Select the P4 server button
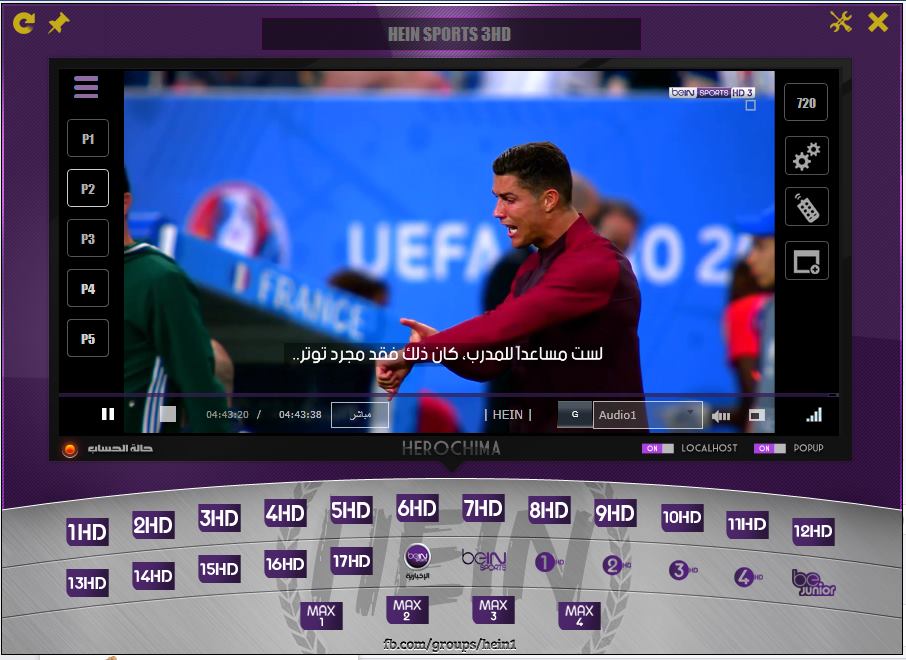The image size is (906, 660). pos(88,288)
